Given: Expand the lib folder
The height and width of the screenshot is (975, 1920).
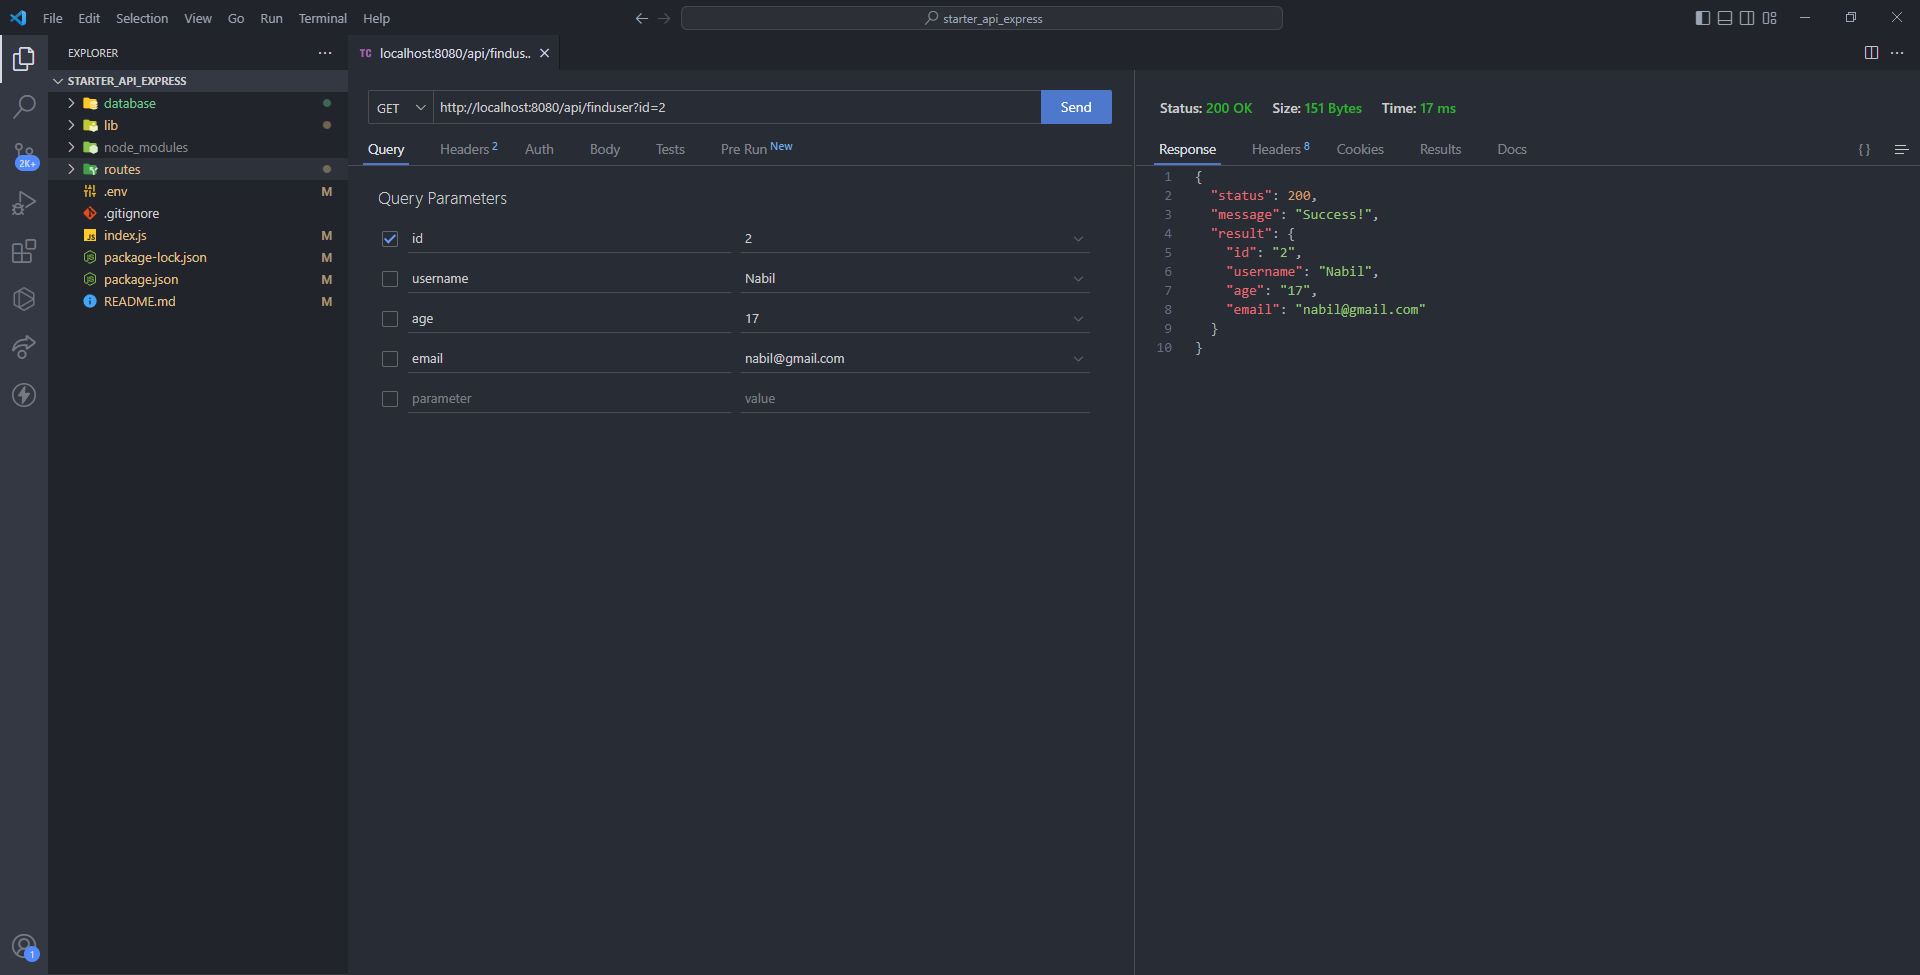Looking at the screenshot, I should tap(198, 125).
